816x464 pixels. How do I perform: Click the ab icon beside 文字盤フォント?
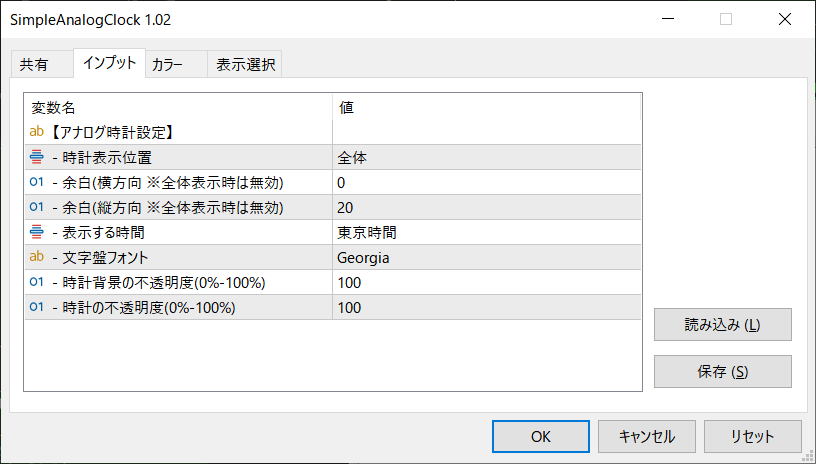pos(37,257)
